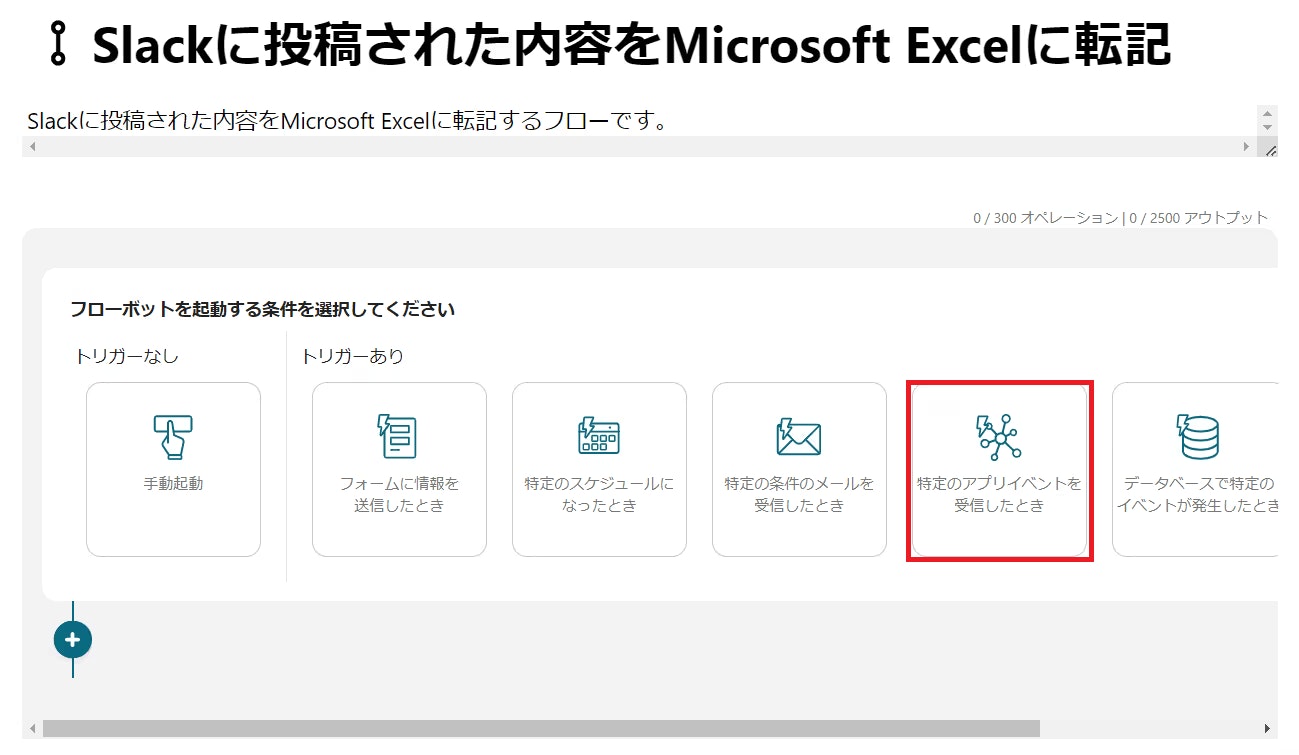Add a step with the plus button
The image size is (1299, 755).
pyautogui.click(x=73, y=640)
